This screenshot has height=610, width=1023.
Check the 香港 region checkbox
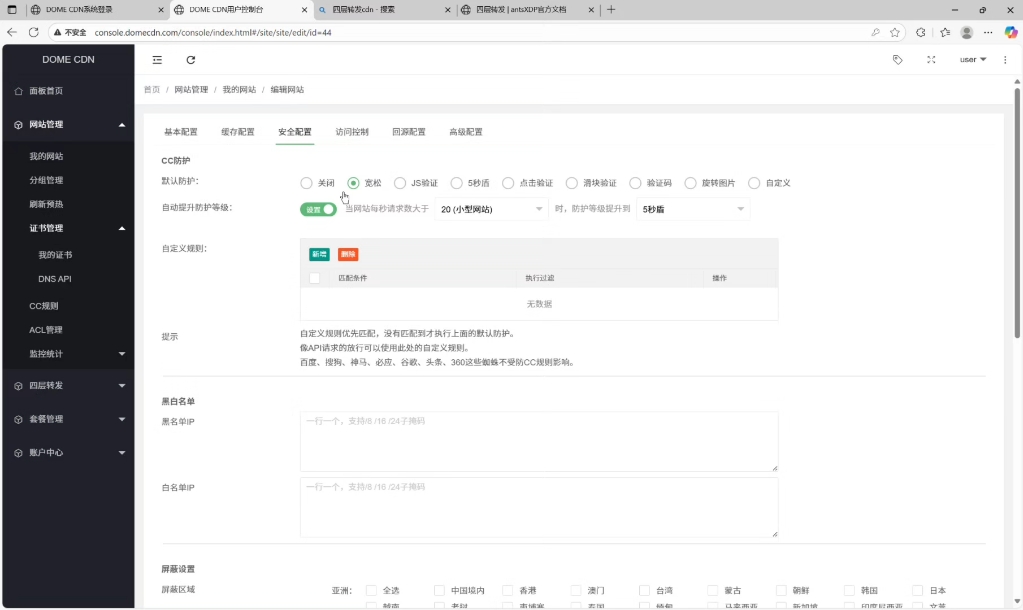pyautogui.click(x=508, y=589)
